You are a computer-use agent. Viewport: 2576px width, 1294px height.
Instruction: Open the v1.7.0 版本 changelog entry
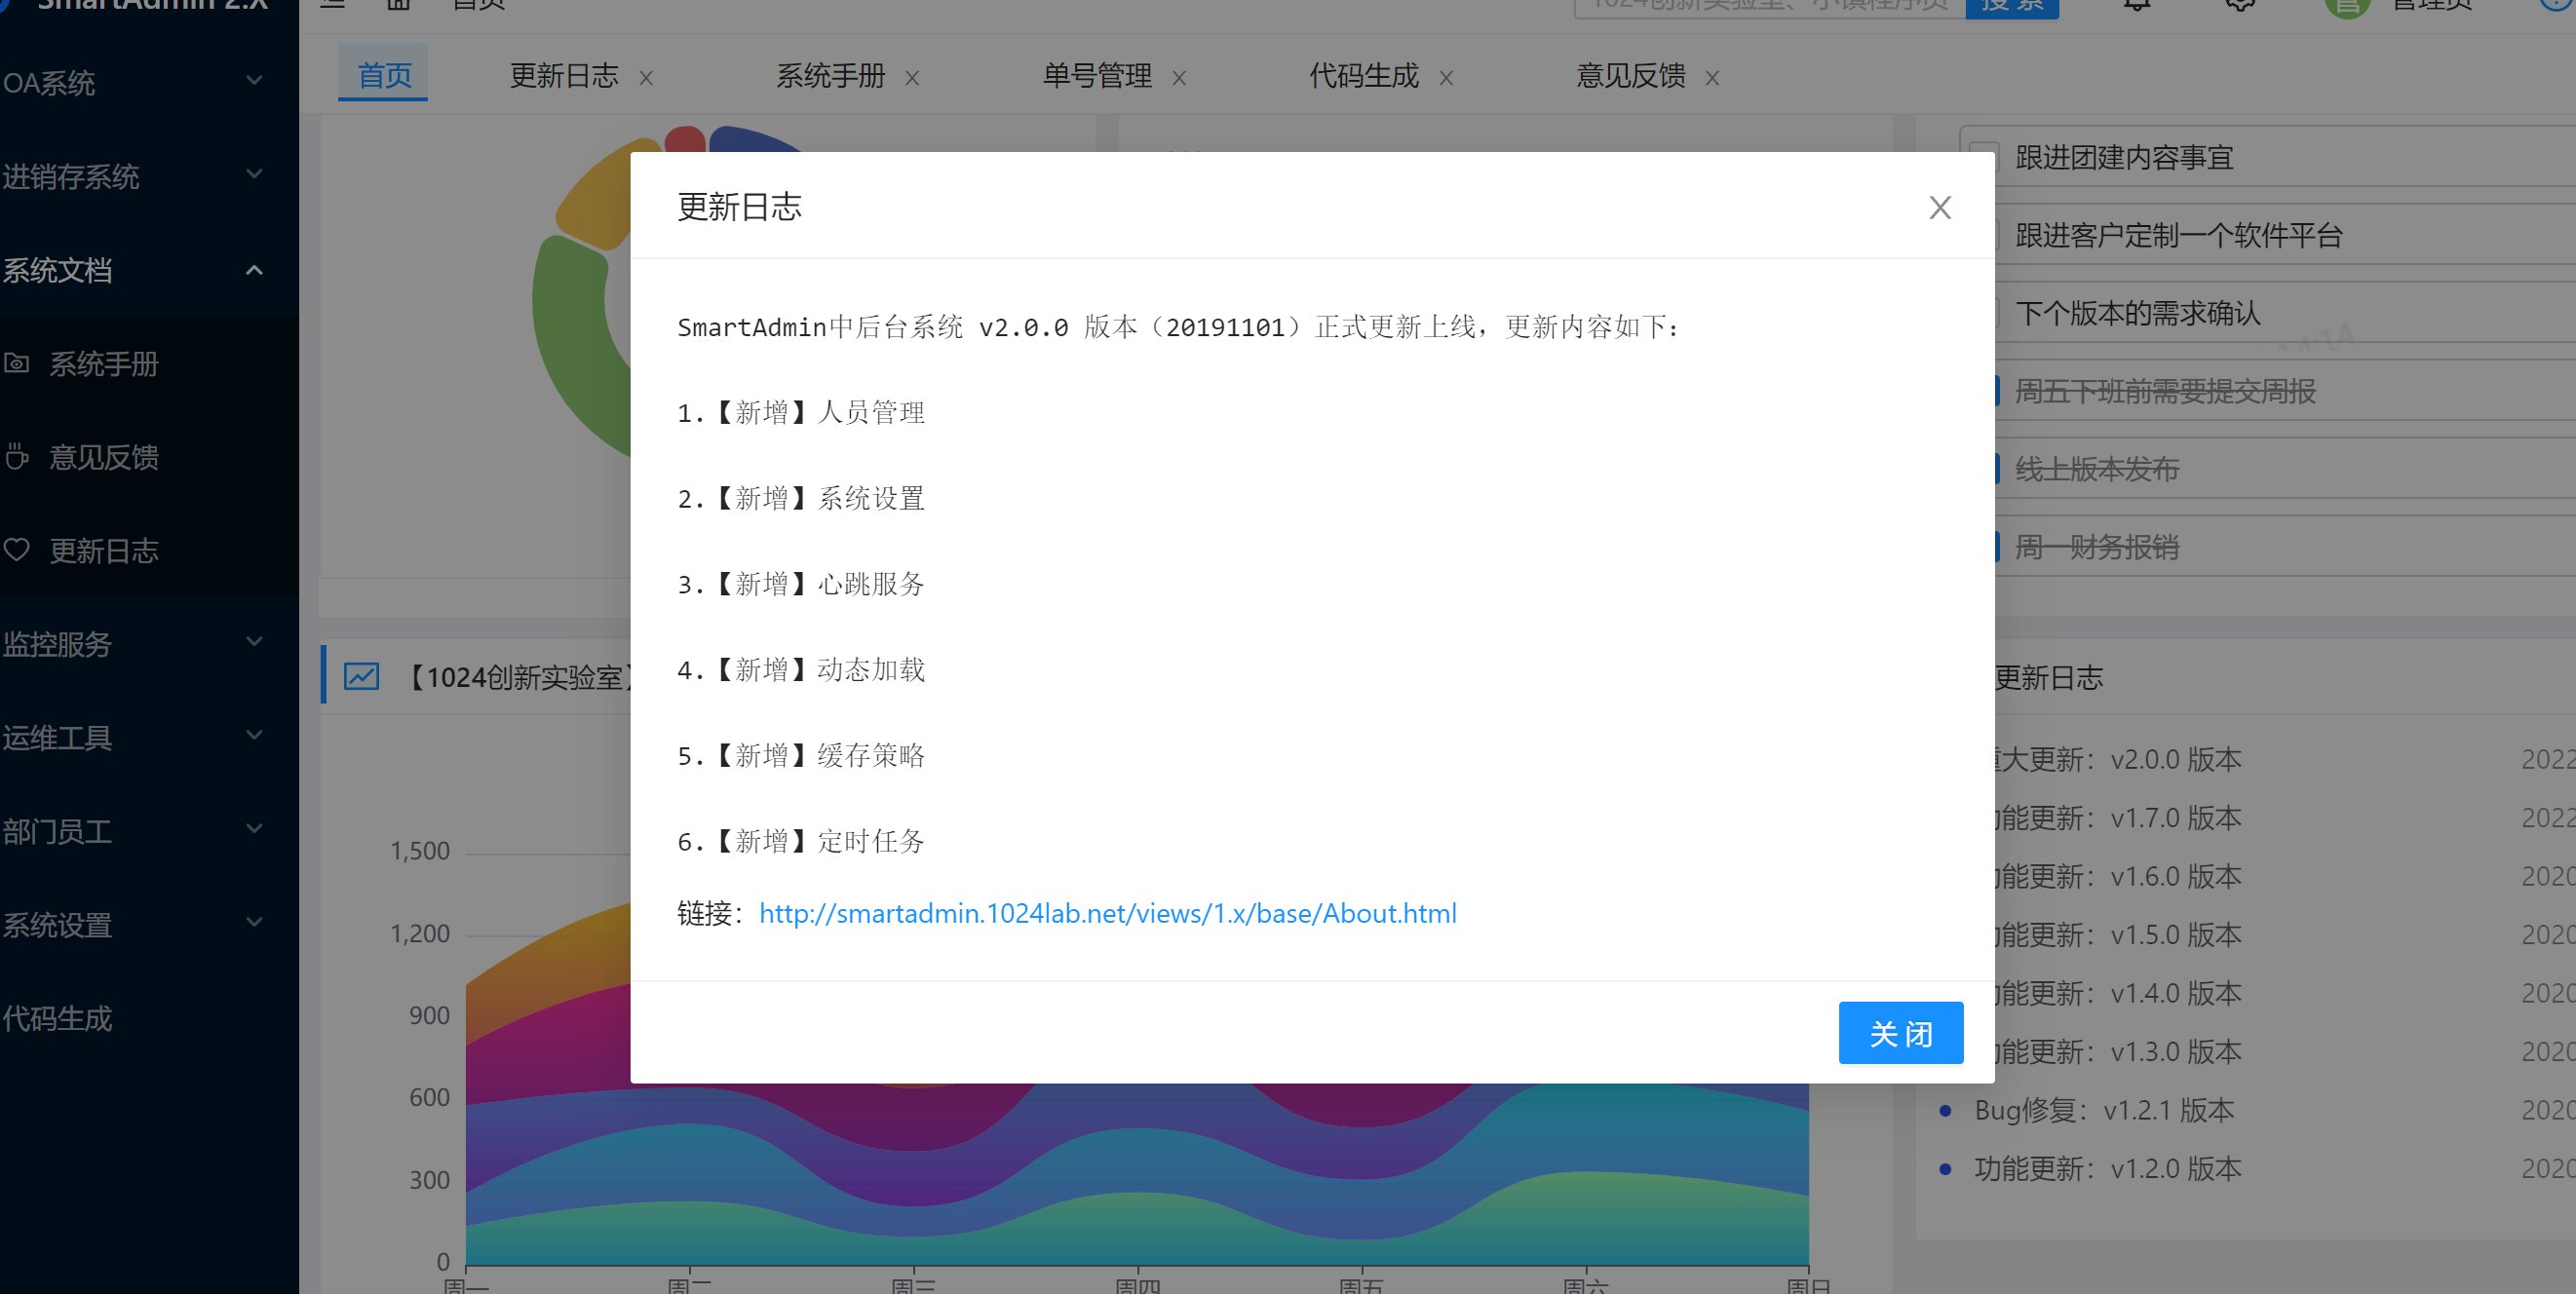point(2118,818)
